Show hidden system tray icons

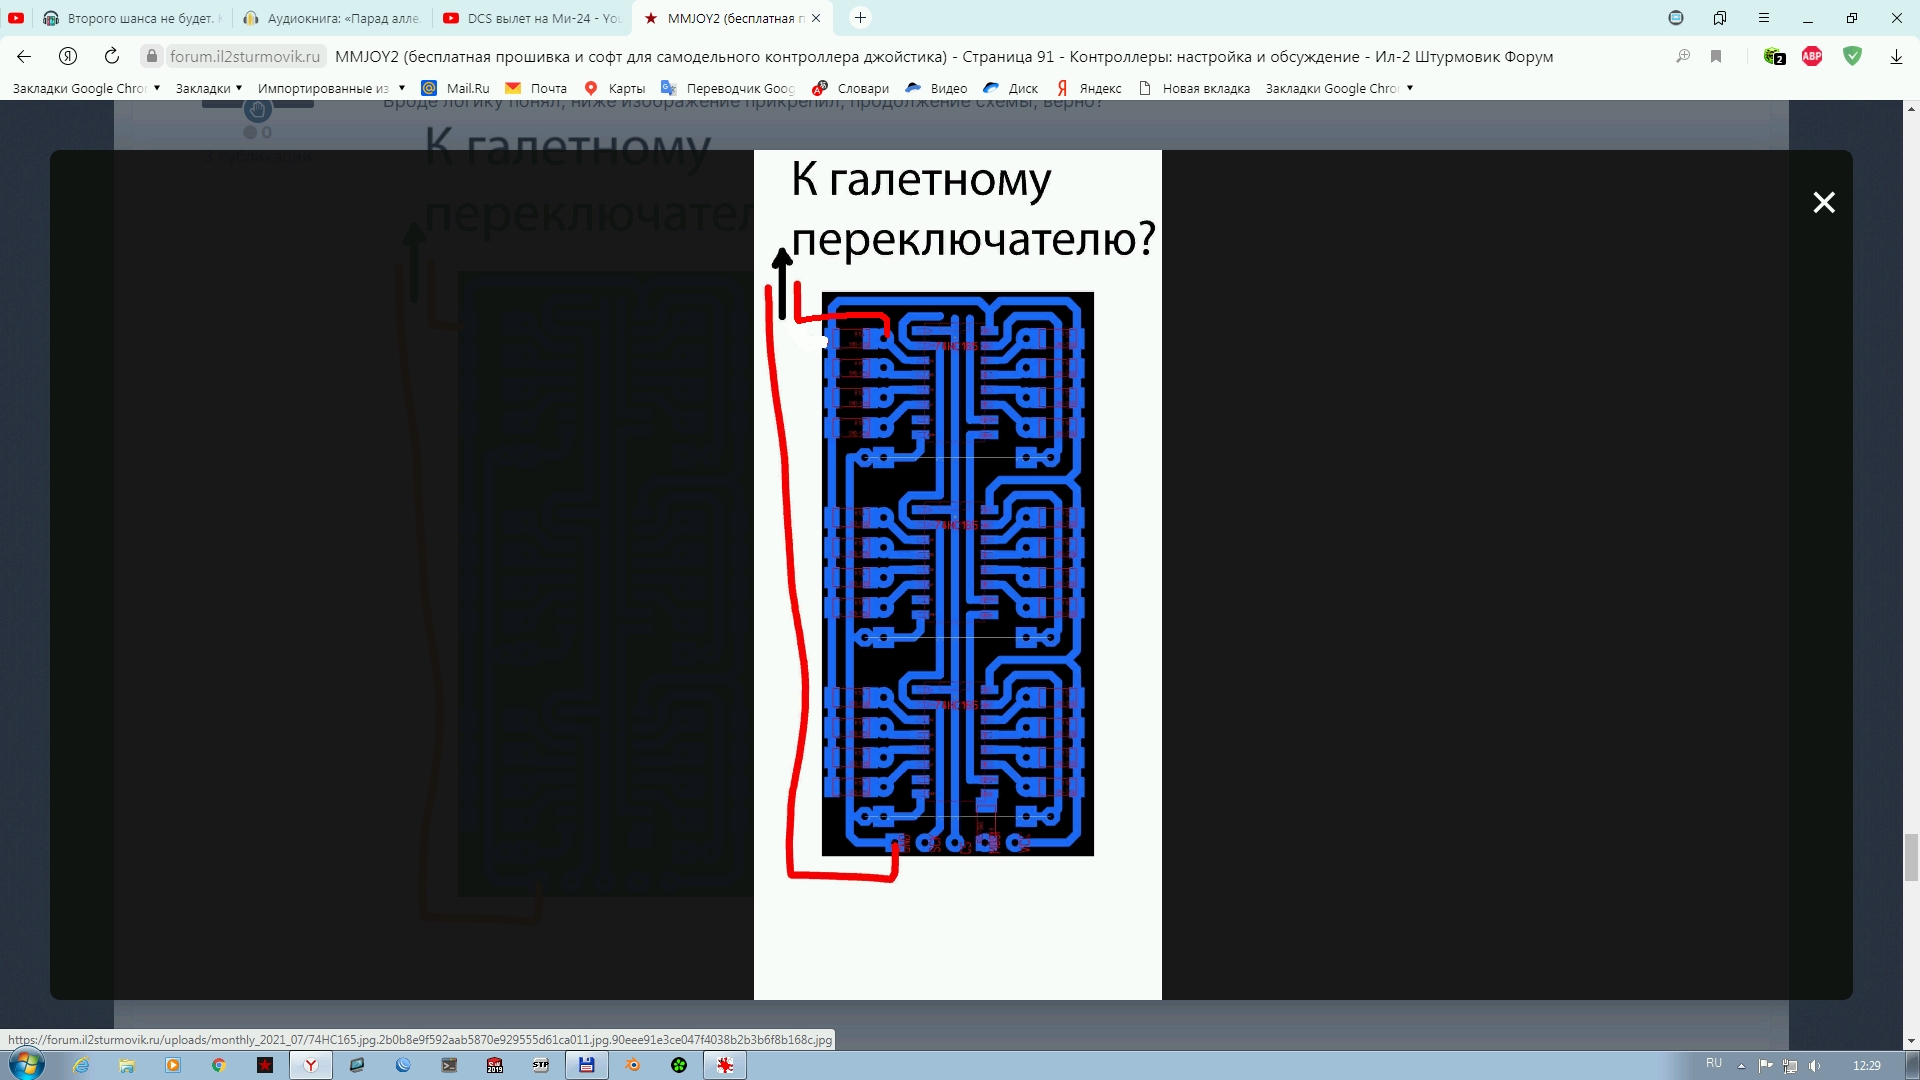[x=1741, y=1066]
